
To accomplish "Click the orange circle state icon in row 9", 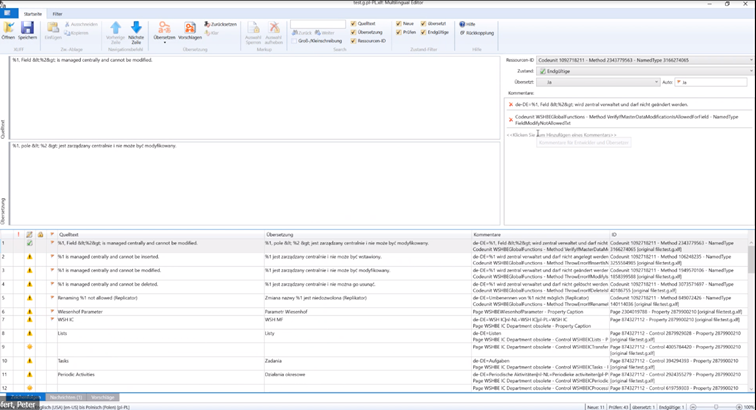I will point(29,347).
